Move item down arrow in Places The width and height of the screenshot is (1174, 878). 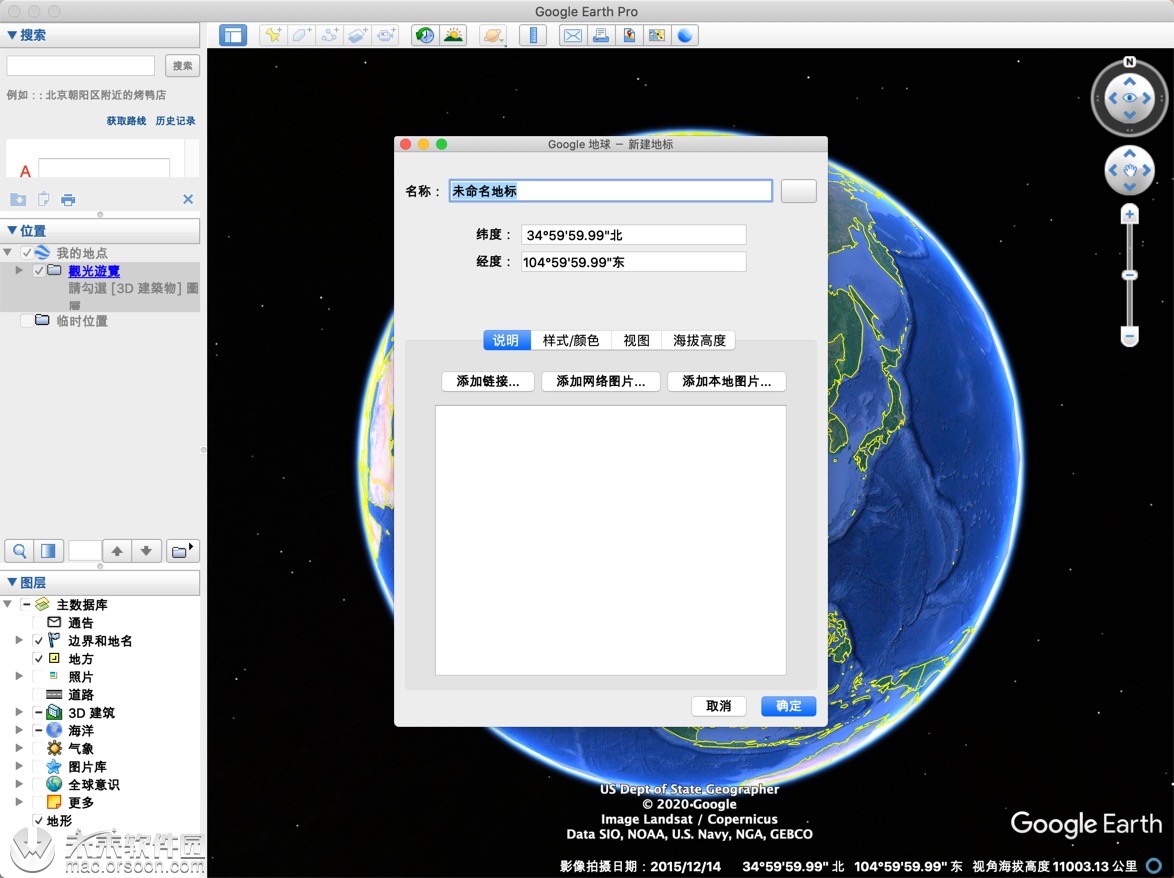click(146, 551)
